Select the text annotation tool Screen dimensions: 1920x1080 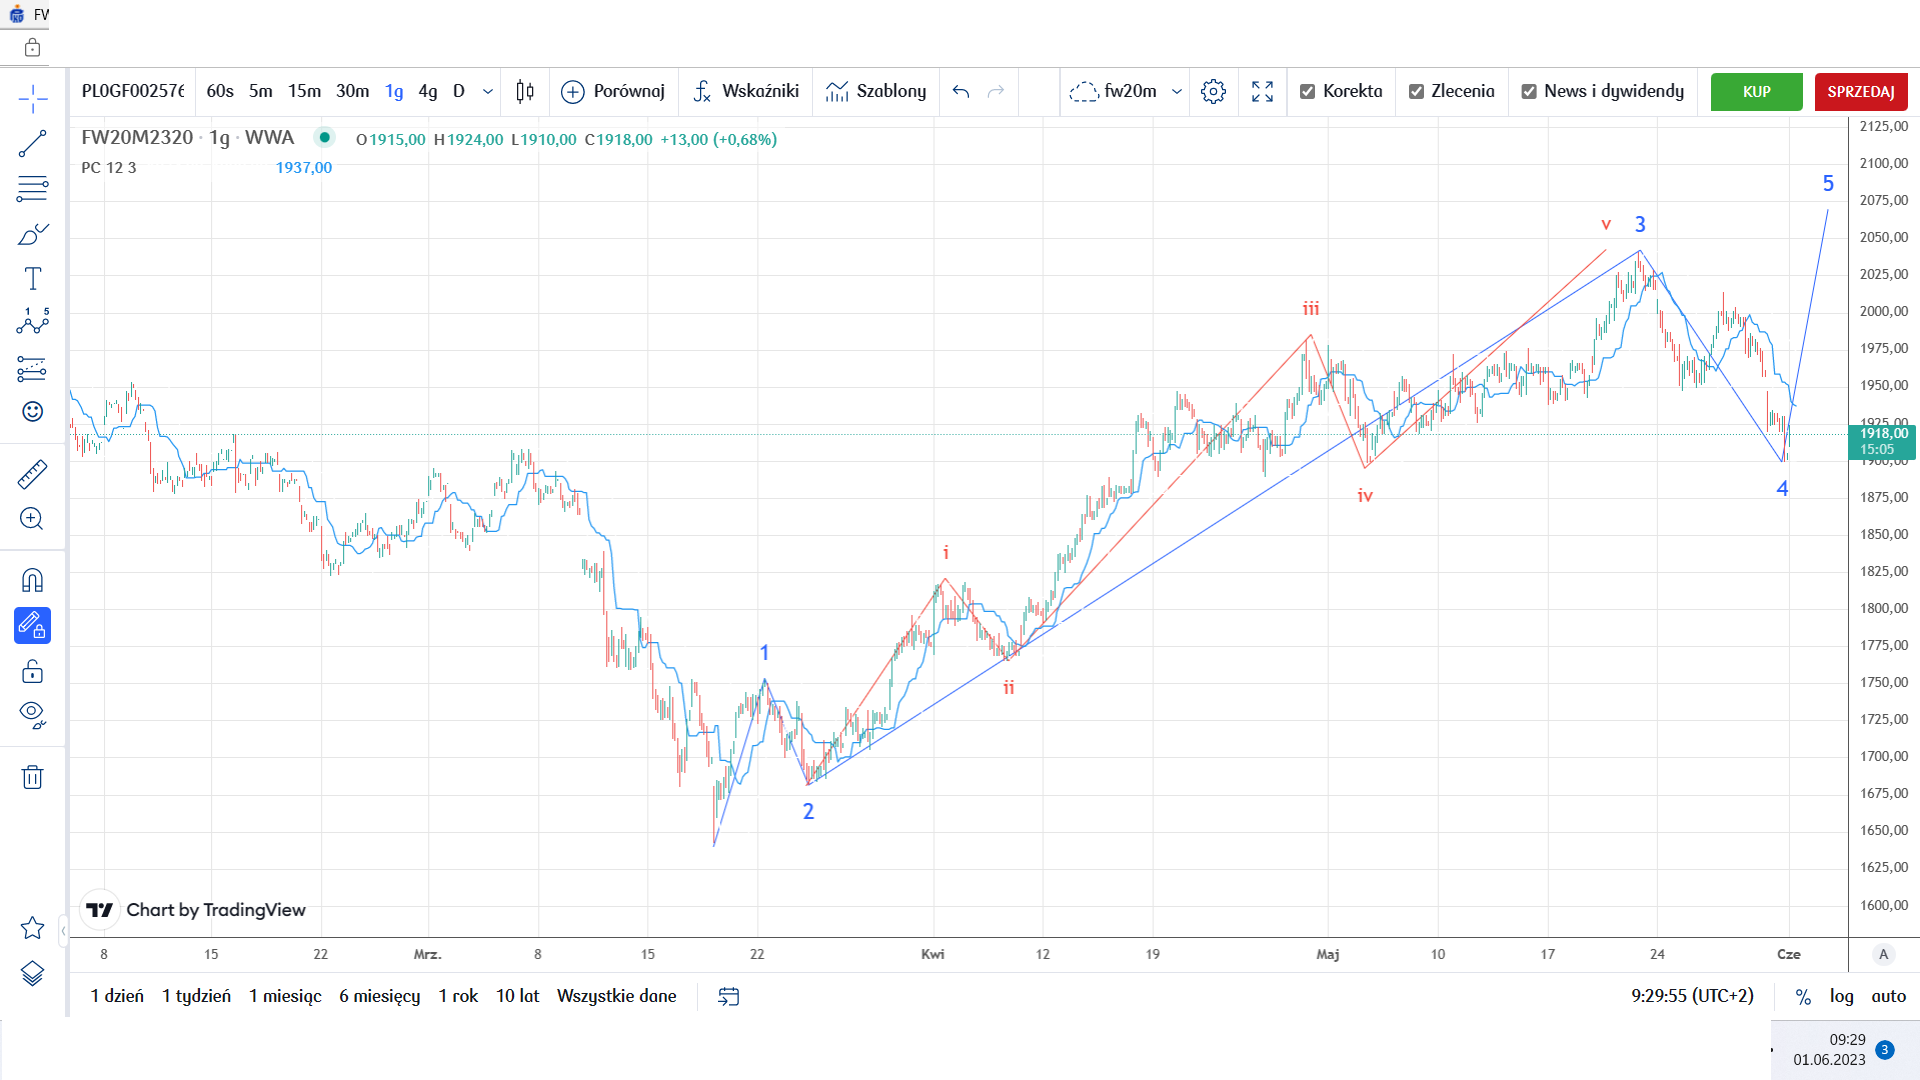32,278
